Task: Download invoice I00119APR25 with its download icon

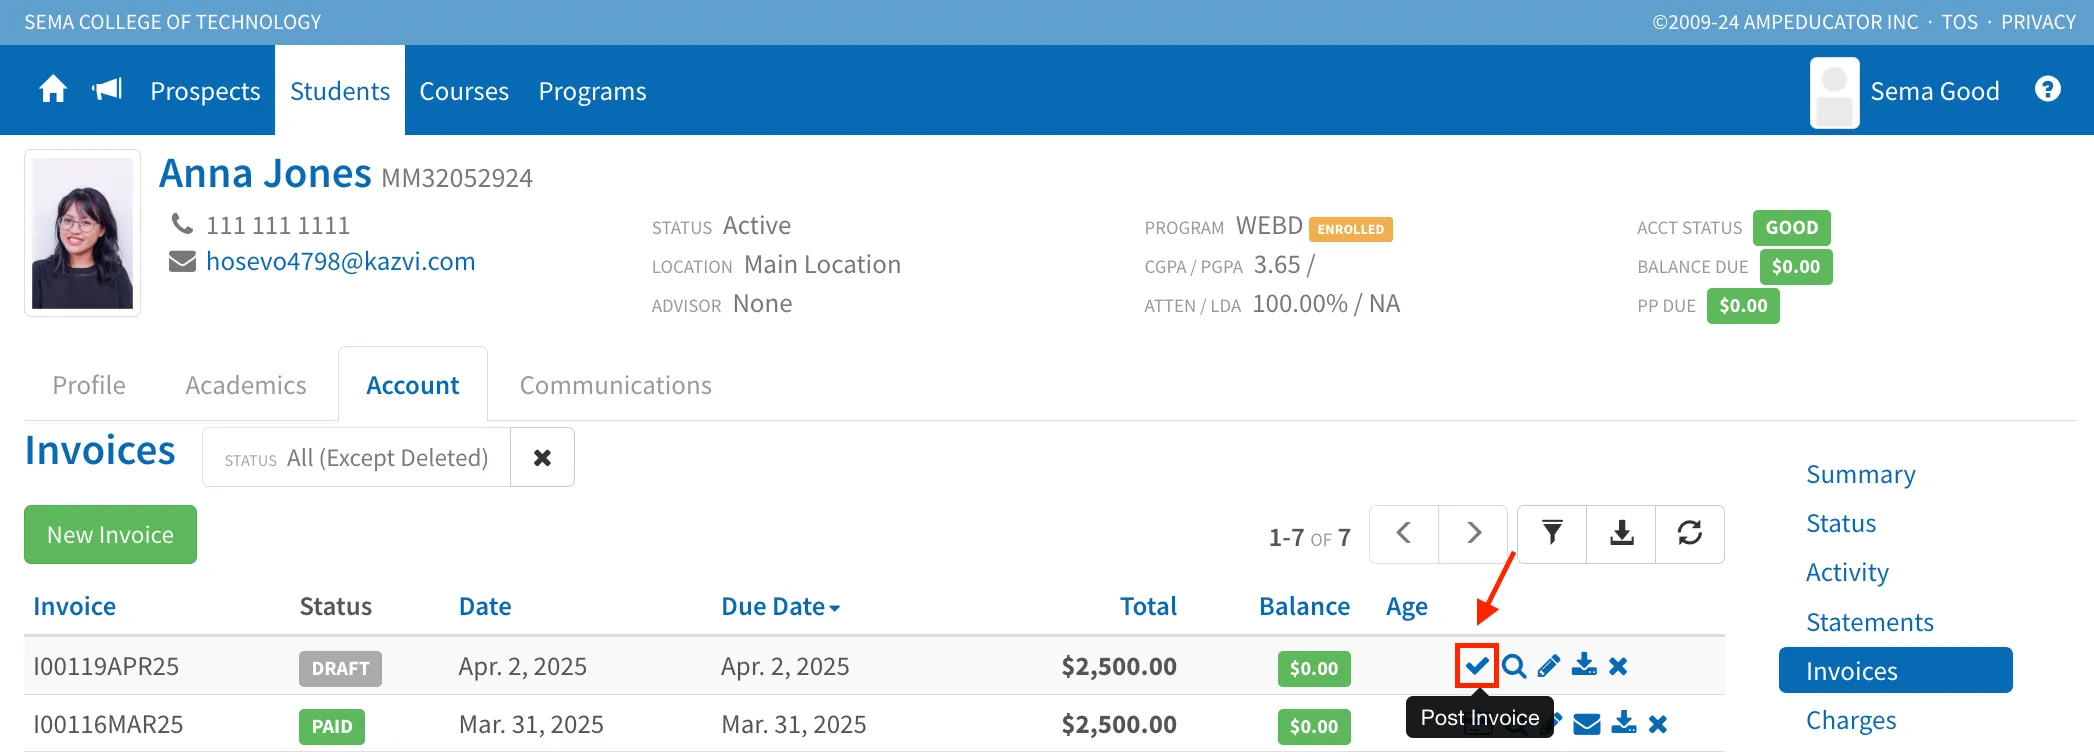Action: tap(1584, 665)
